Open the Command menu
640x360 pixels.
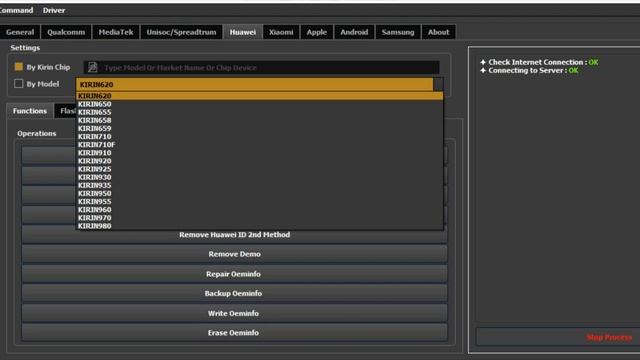tap(16, 10)
